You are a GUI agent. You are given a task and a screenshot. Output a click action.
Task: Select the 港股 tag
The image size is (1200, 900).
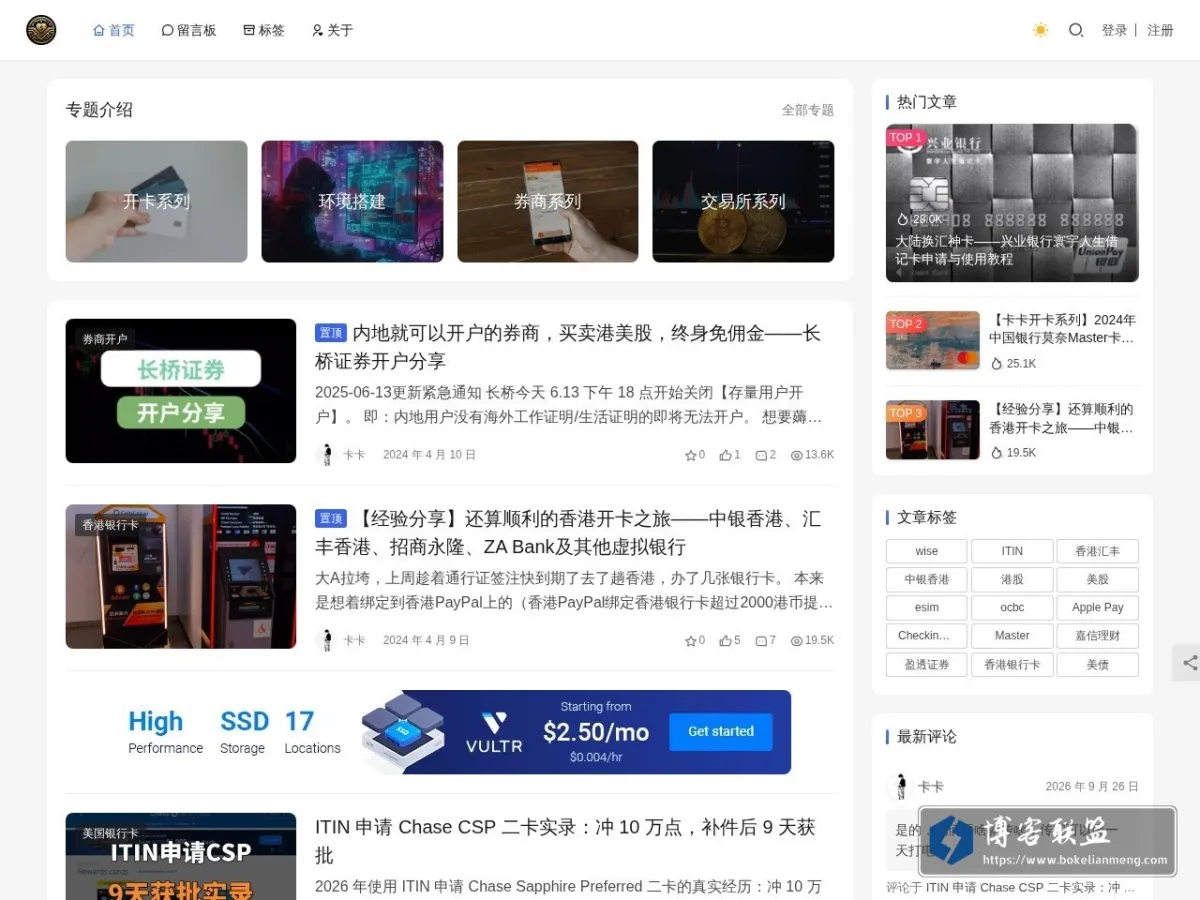(x=1012, y=579)
